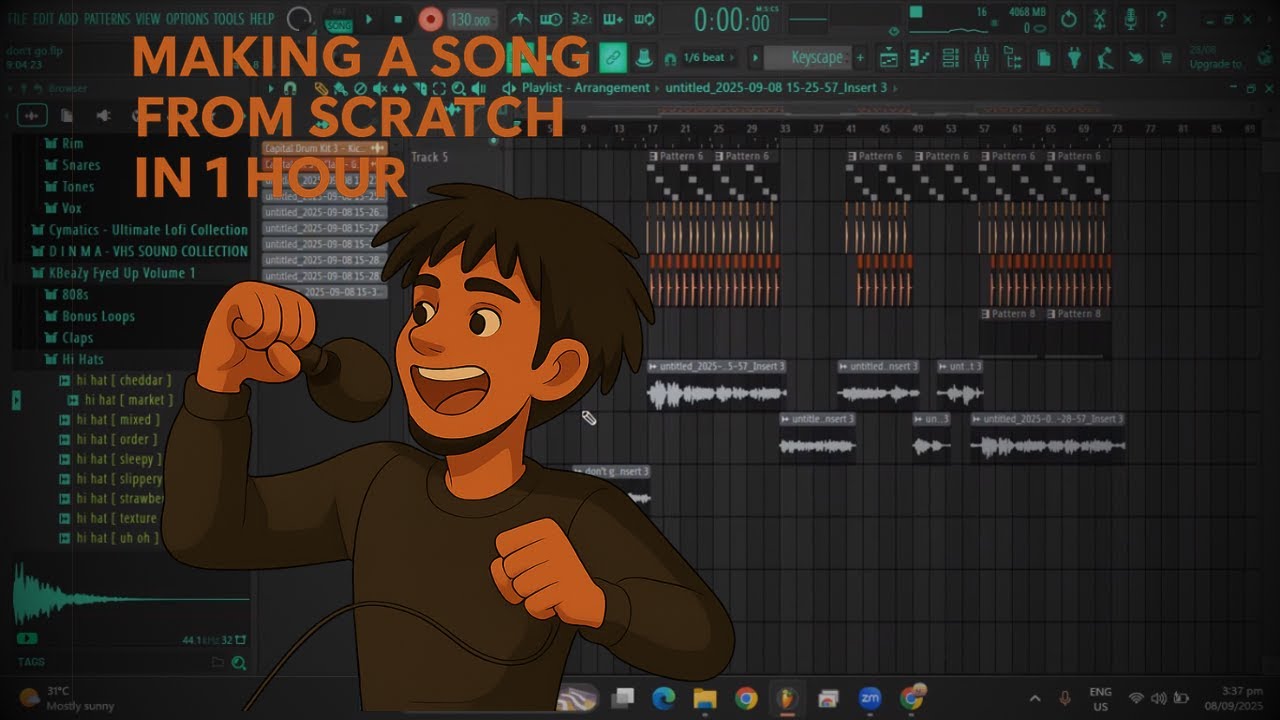Collapse the KBeaZy Fyed Up Volume 1 folder
This screenshot has height=720, width=1280.
click(x=121, y=273)
